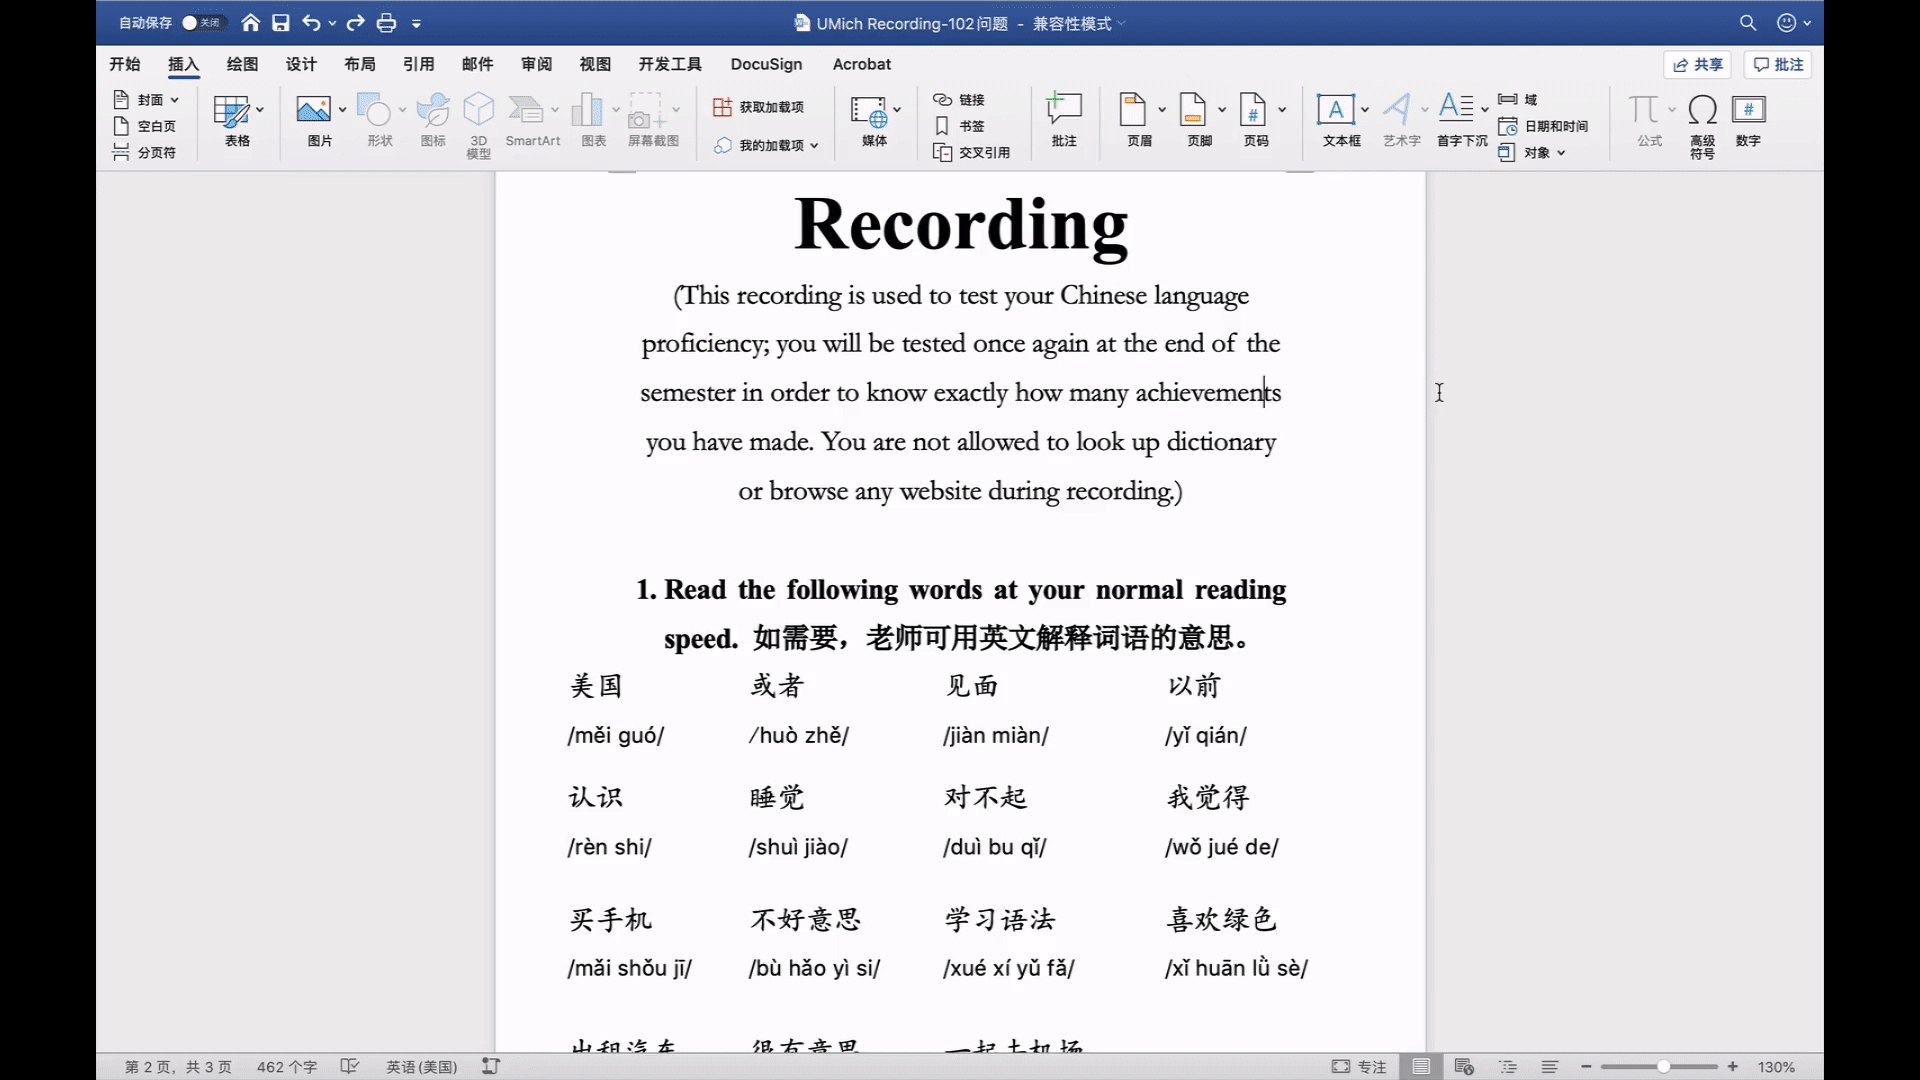Click the Share (共享) button
Image resolution: width=1920 pixels, height=1080 pixels.
[x=1697, y=64]
